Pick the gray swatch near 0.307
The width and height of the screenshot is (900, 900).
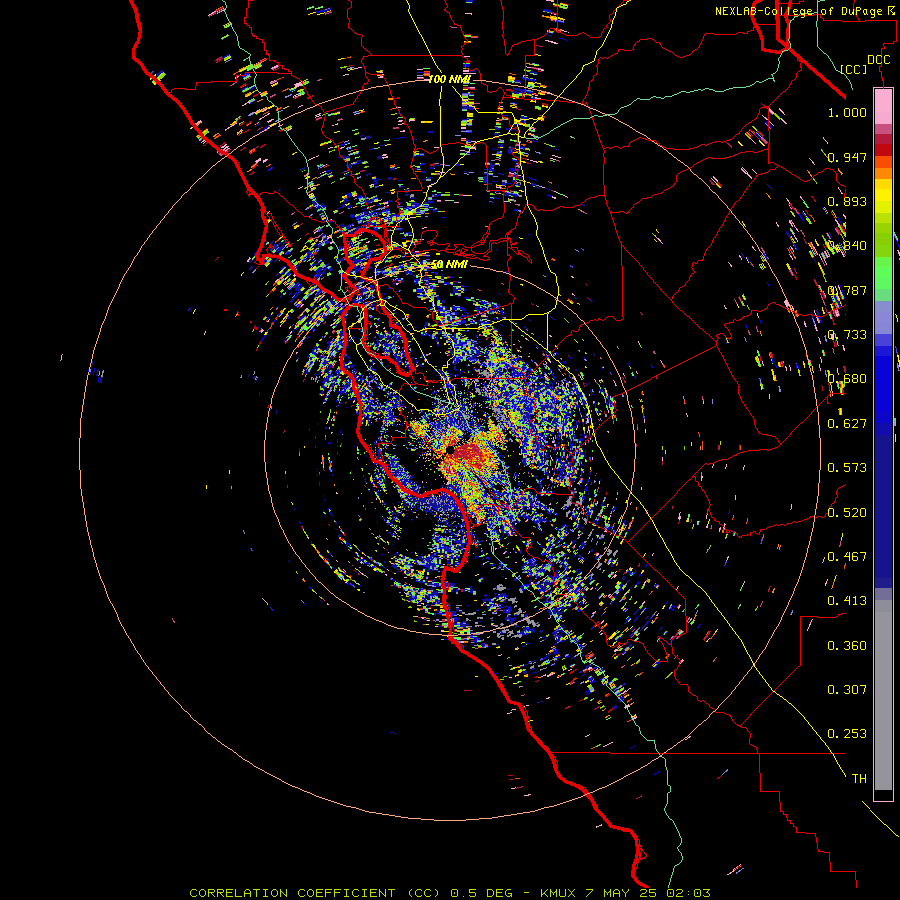click(883, 695)
